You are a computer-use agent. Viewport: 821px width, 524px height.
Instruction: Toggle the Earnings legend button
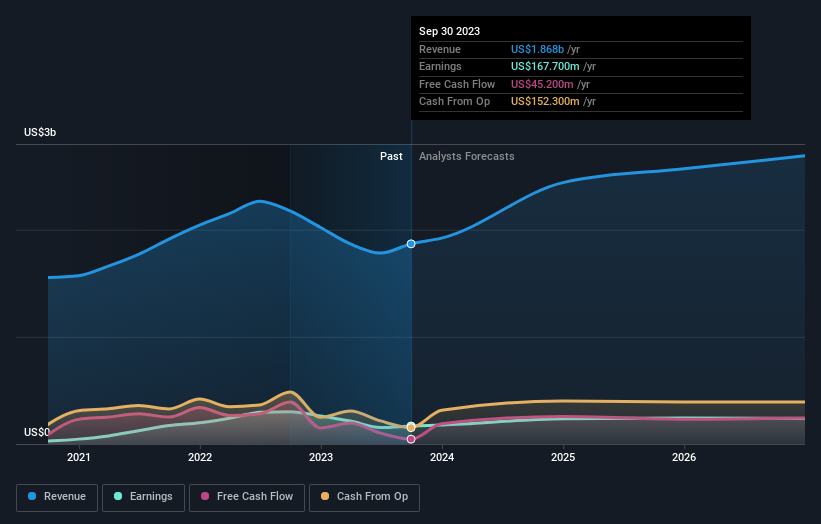point(143,497)
